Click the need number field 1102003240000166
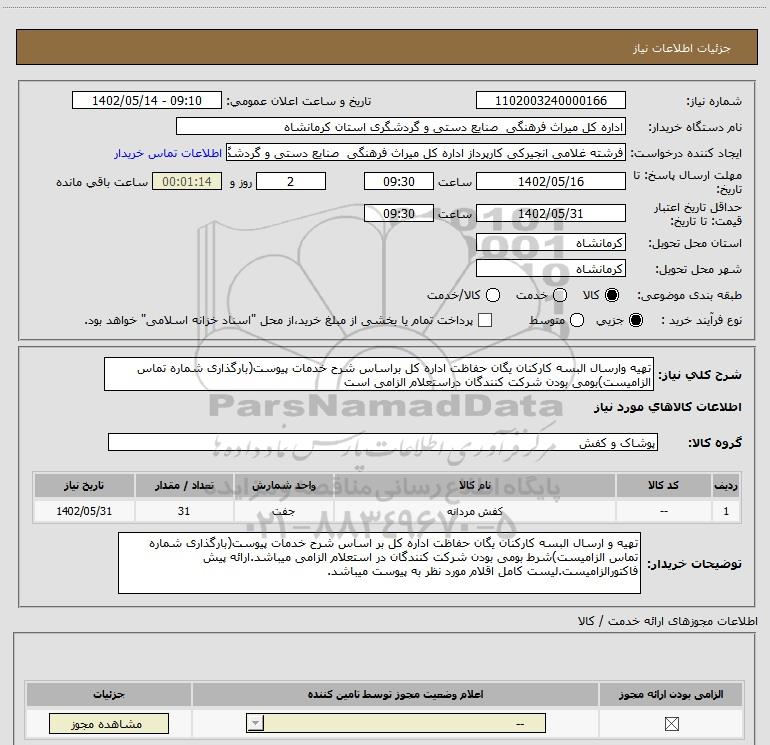The height and width of the screenshot is (745, 770). tap(550, 100)
